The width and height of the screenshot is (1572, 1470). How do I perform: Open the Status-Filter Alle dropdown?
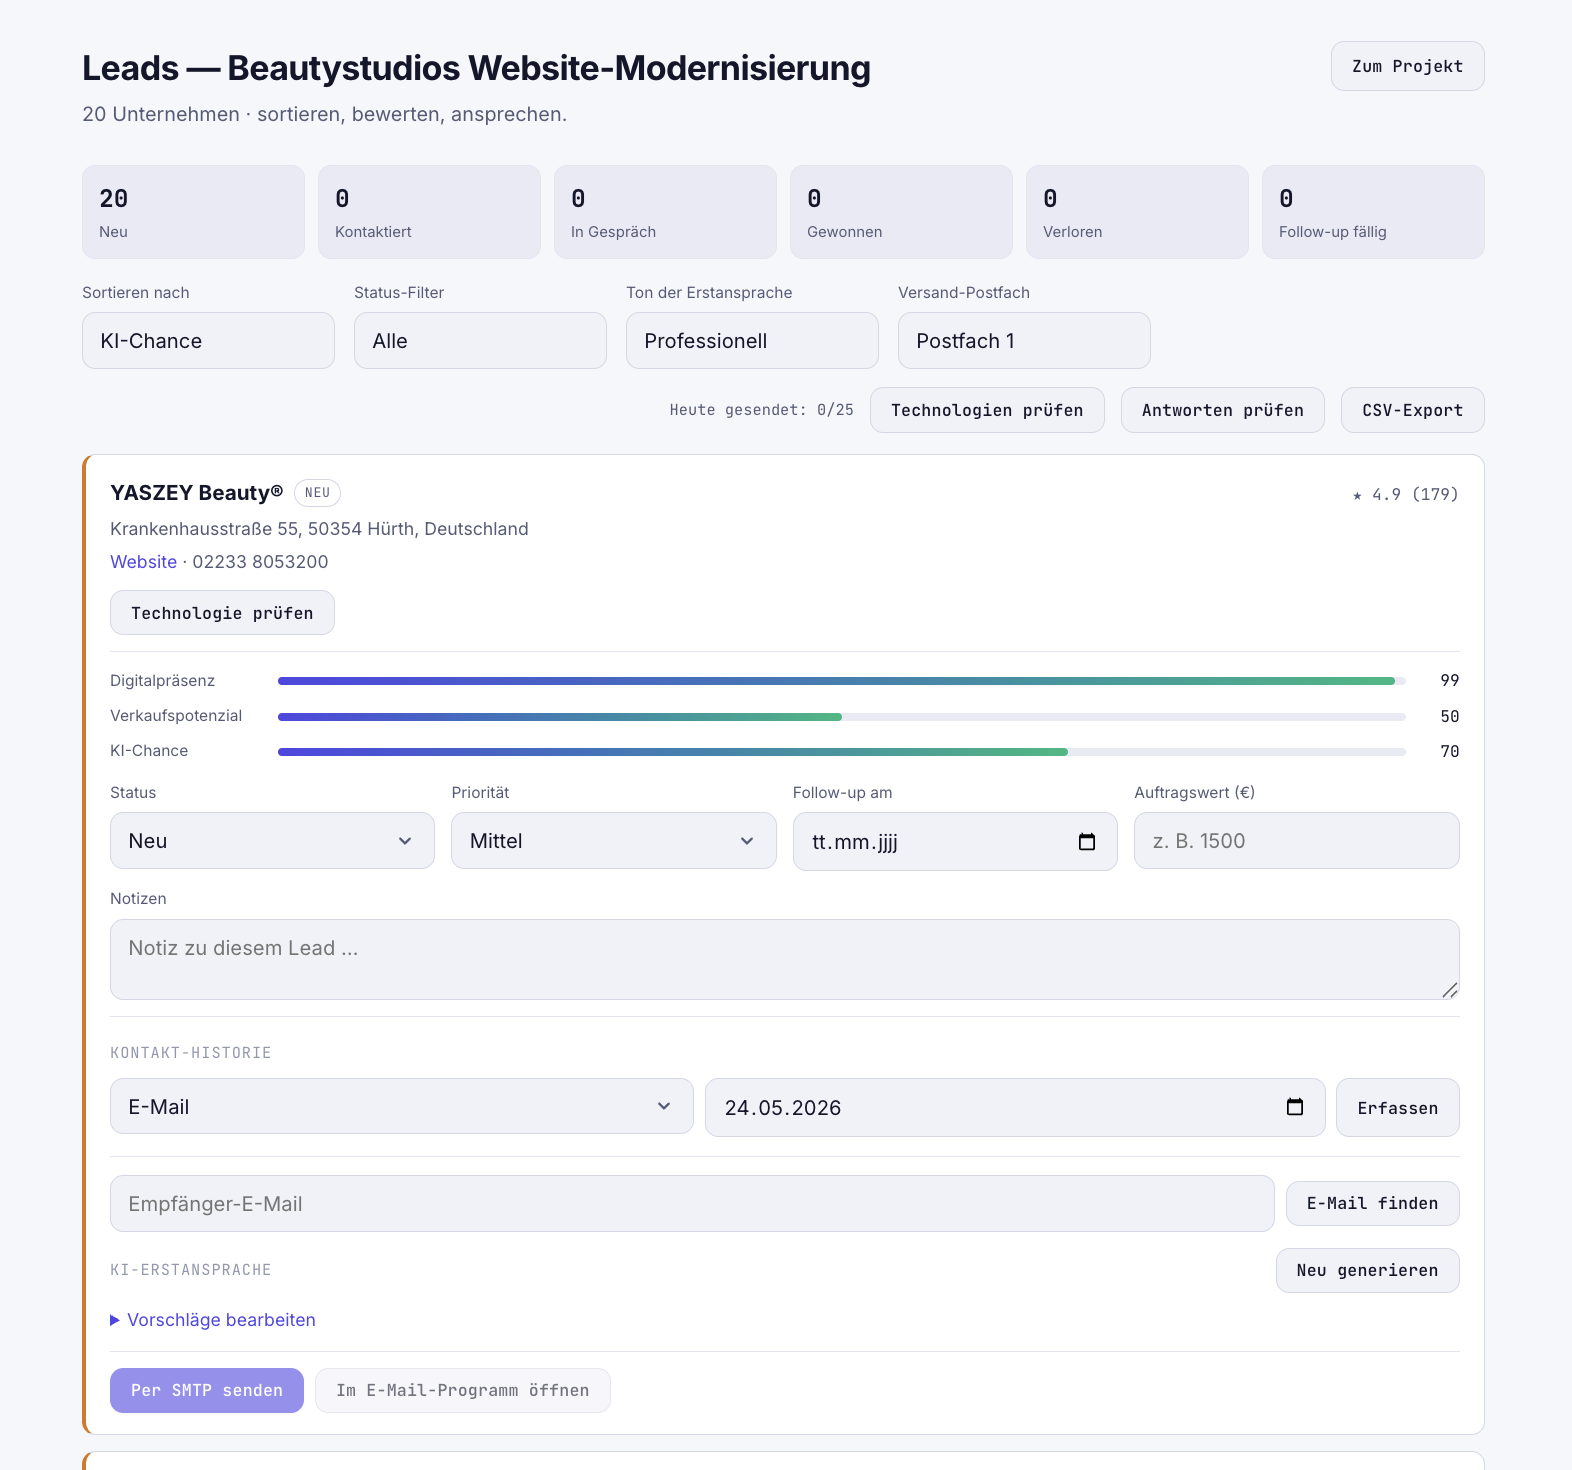[480, 341]
